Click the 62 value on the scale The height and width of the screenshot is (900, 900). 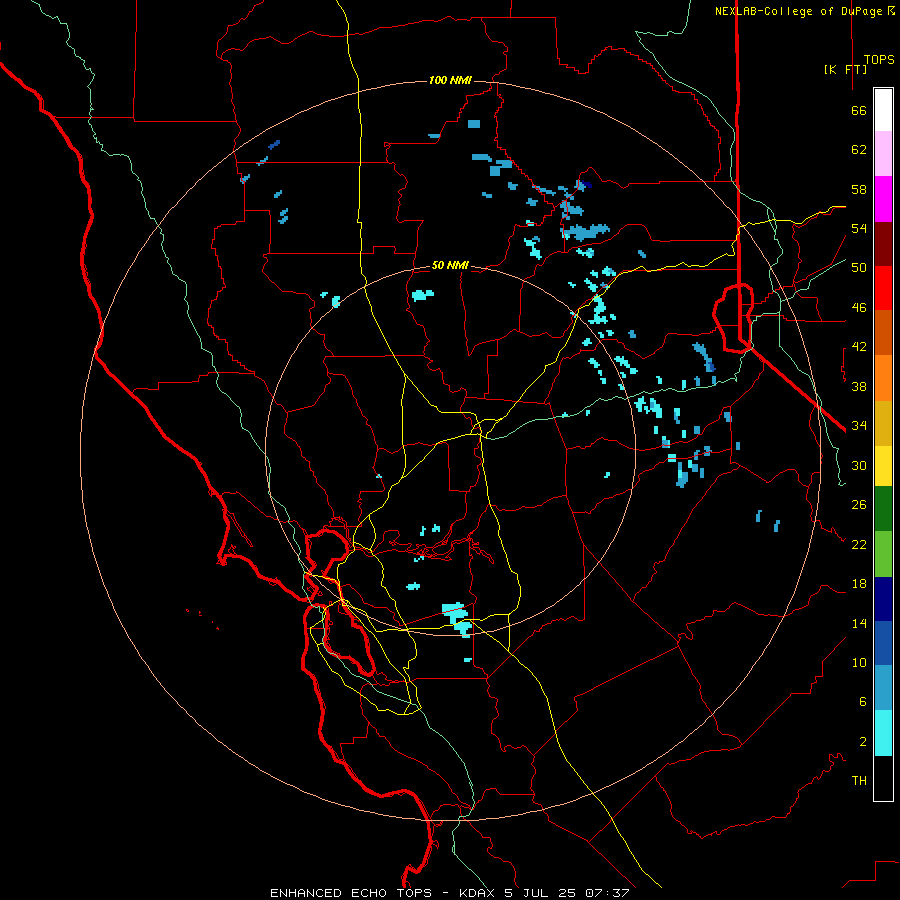pos(859,150)
